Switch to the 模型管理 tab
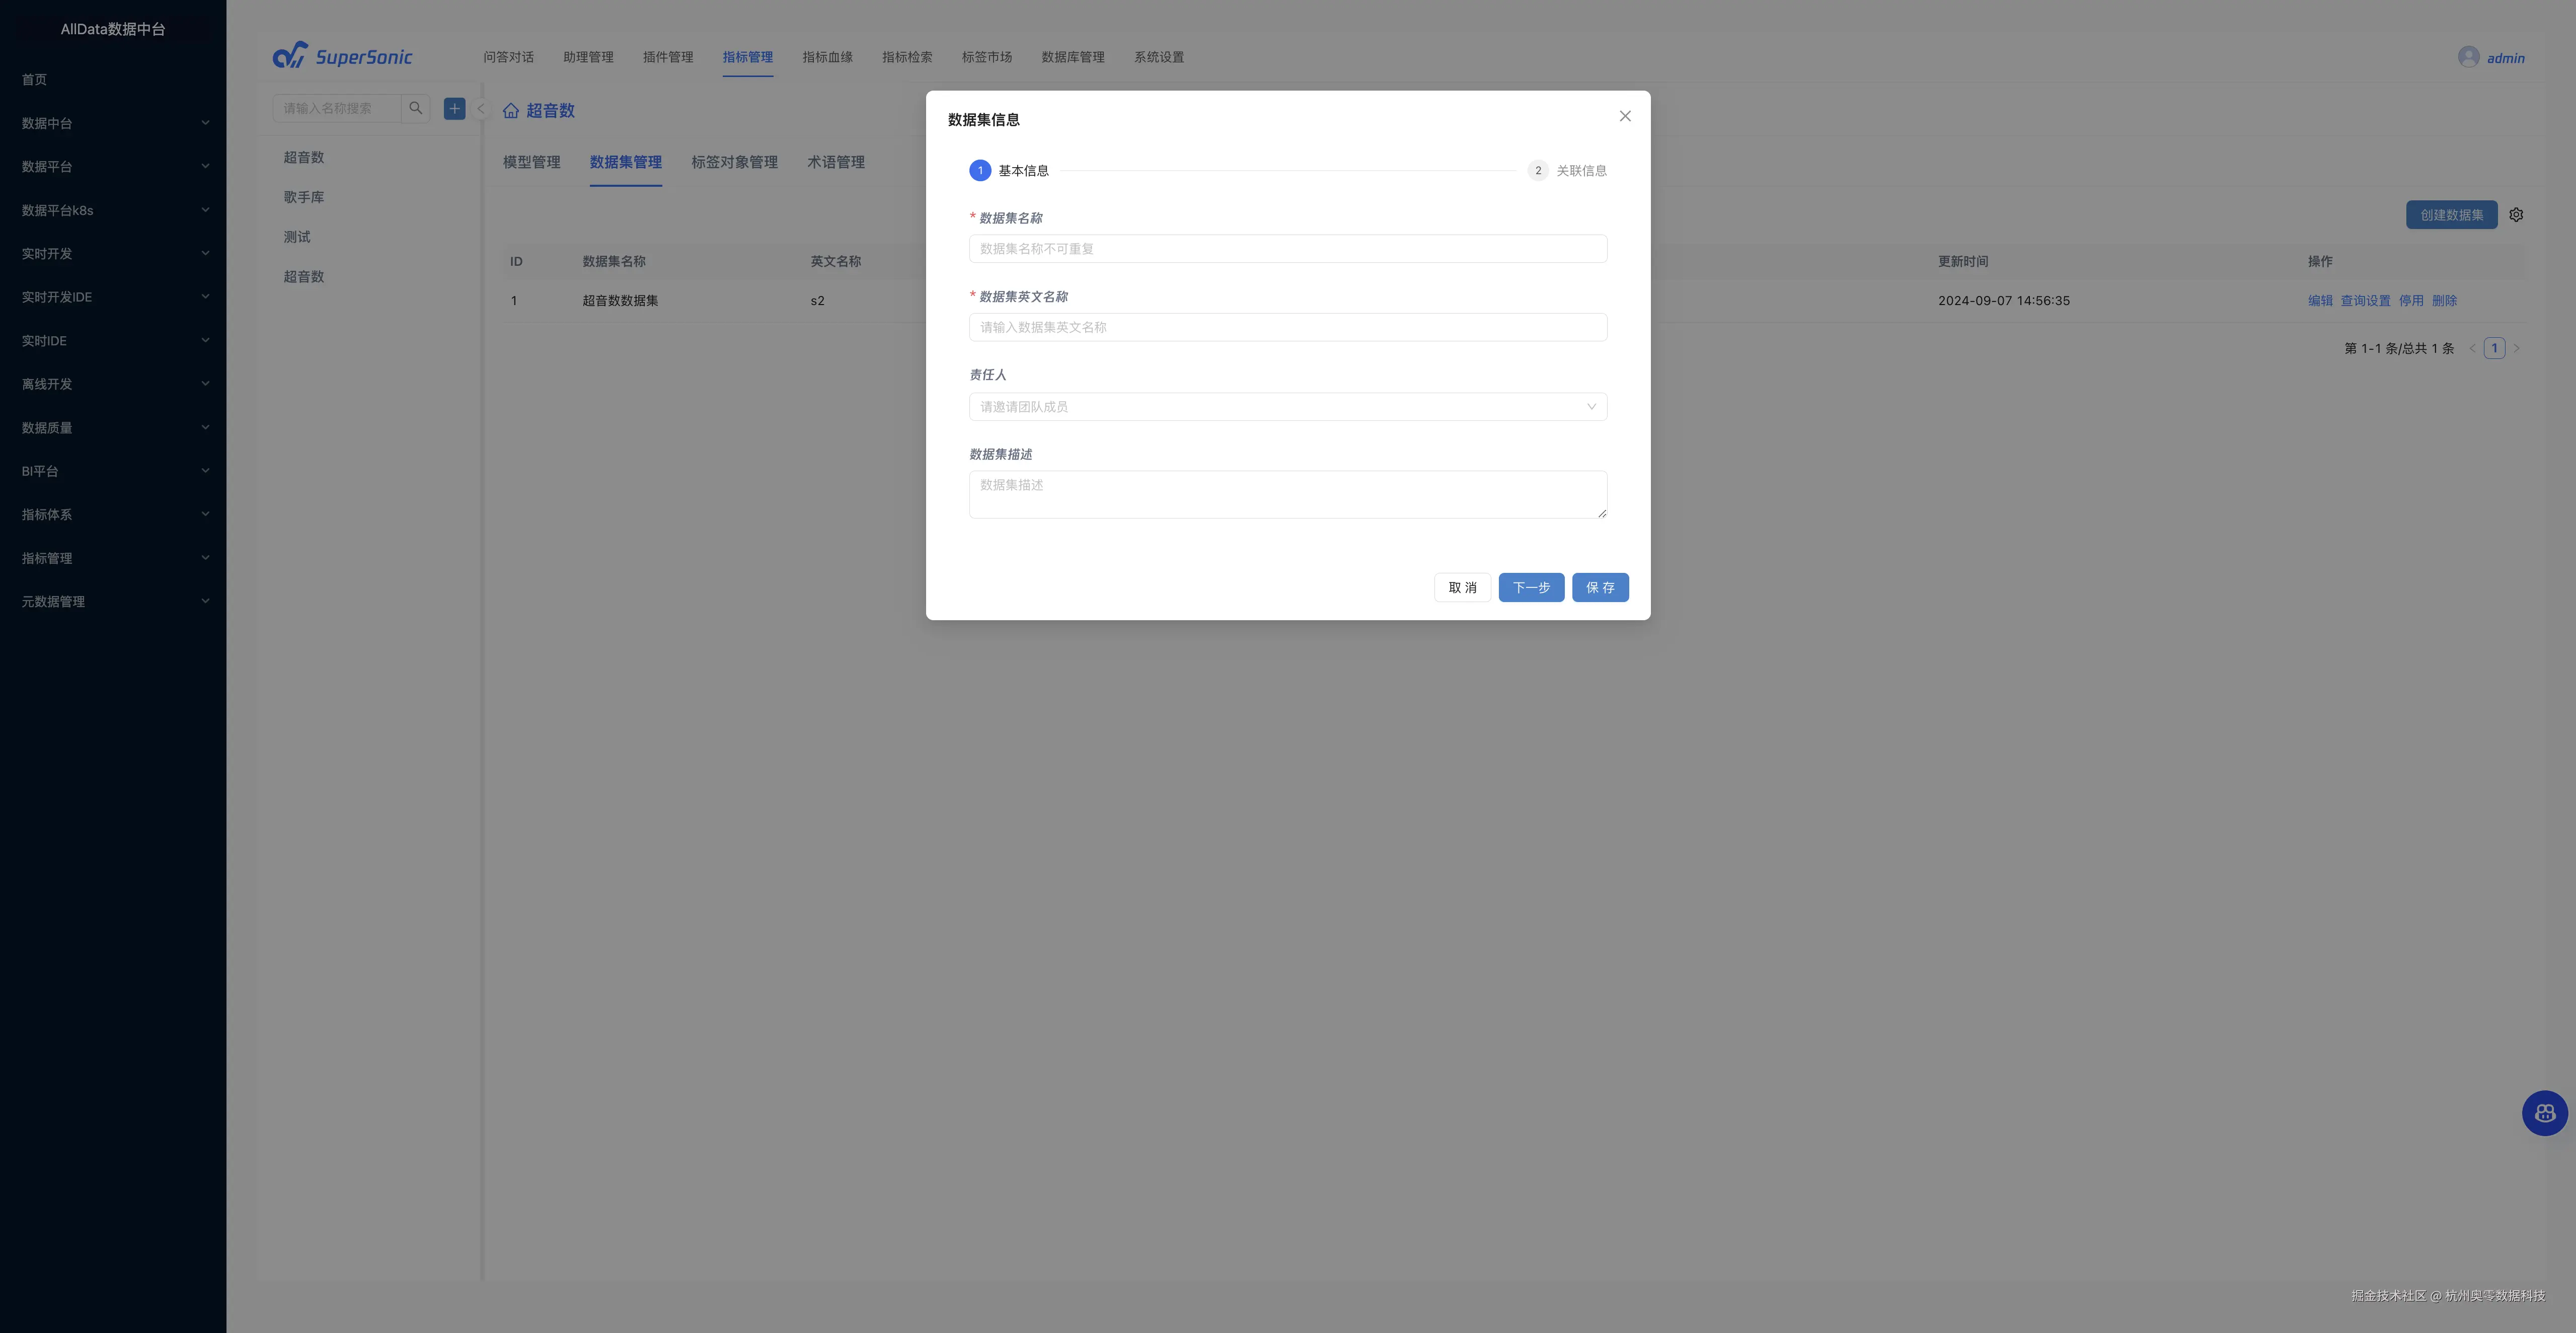 coord(531,162)
